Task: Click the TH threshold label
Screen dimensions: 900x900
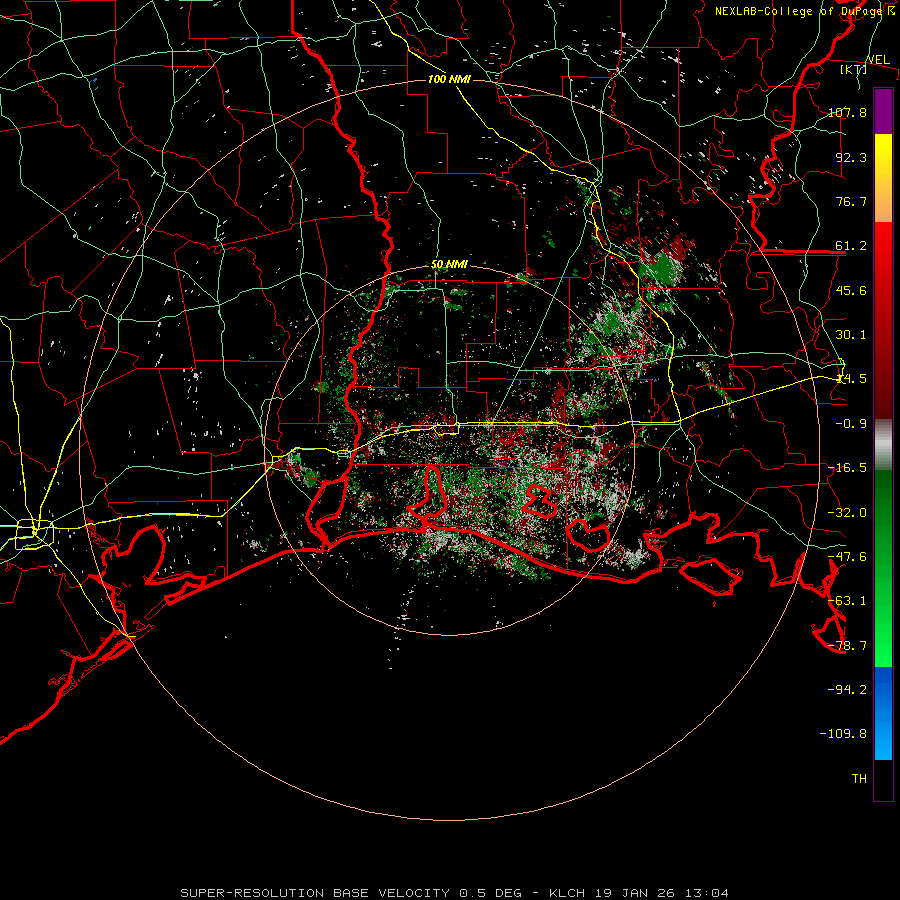Action: point(859,779)
